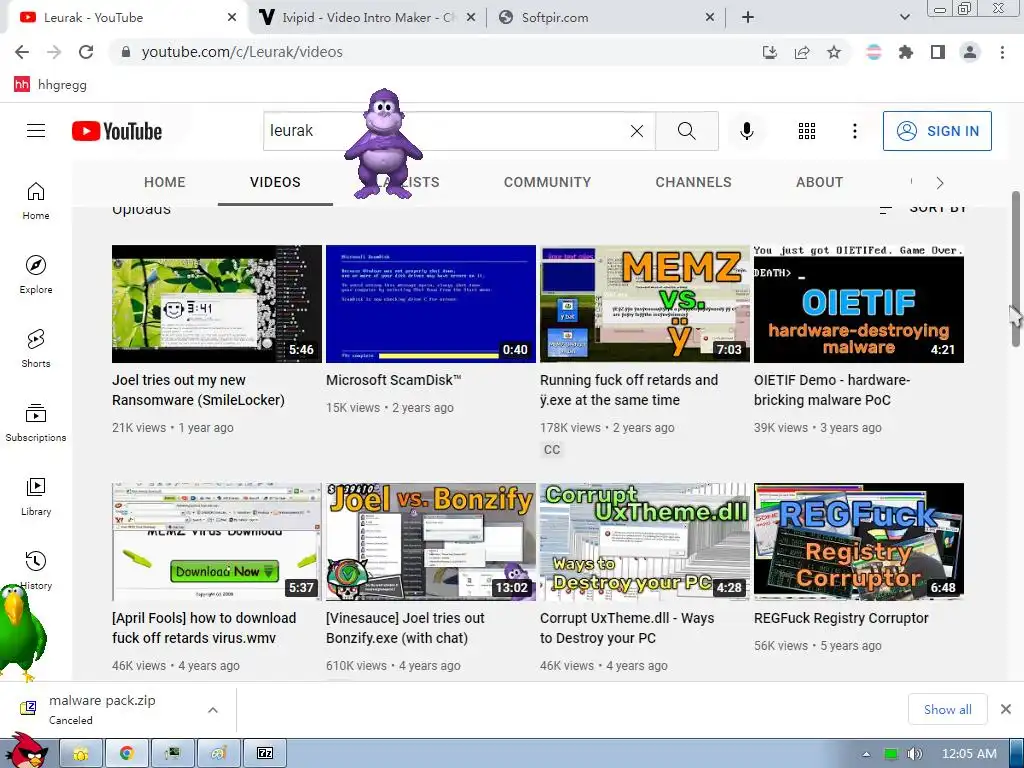Clear the search box with the X
Screen dimensions: 1024x768
point(637,131)
